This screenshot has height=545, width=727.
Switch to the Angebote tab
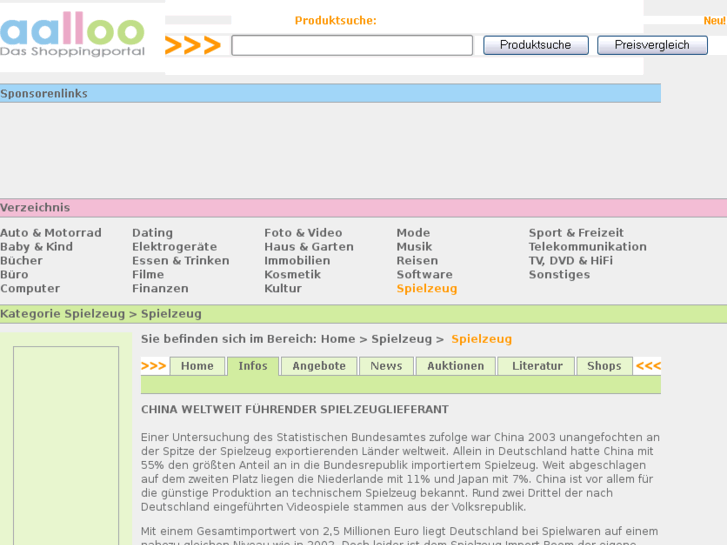click(319, 366)
